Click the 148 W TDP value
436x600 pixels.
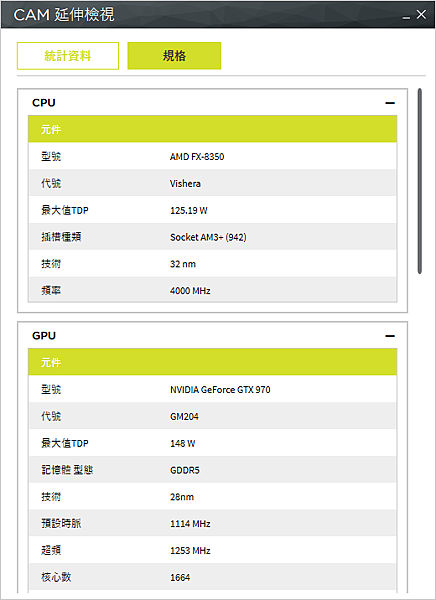(x=183, y=443)
